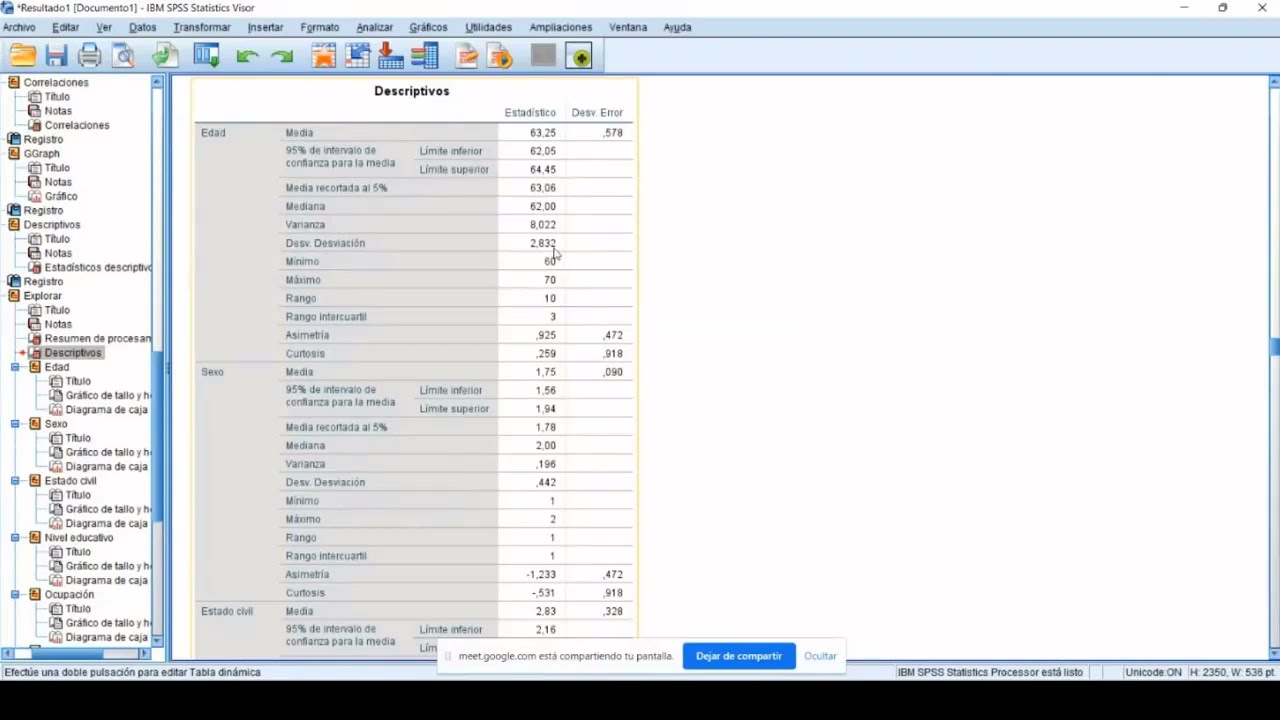
Task: Click the Correlaciones node book icon
Action: (14, 82)
